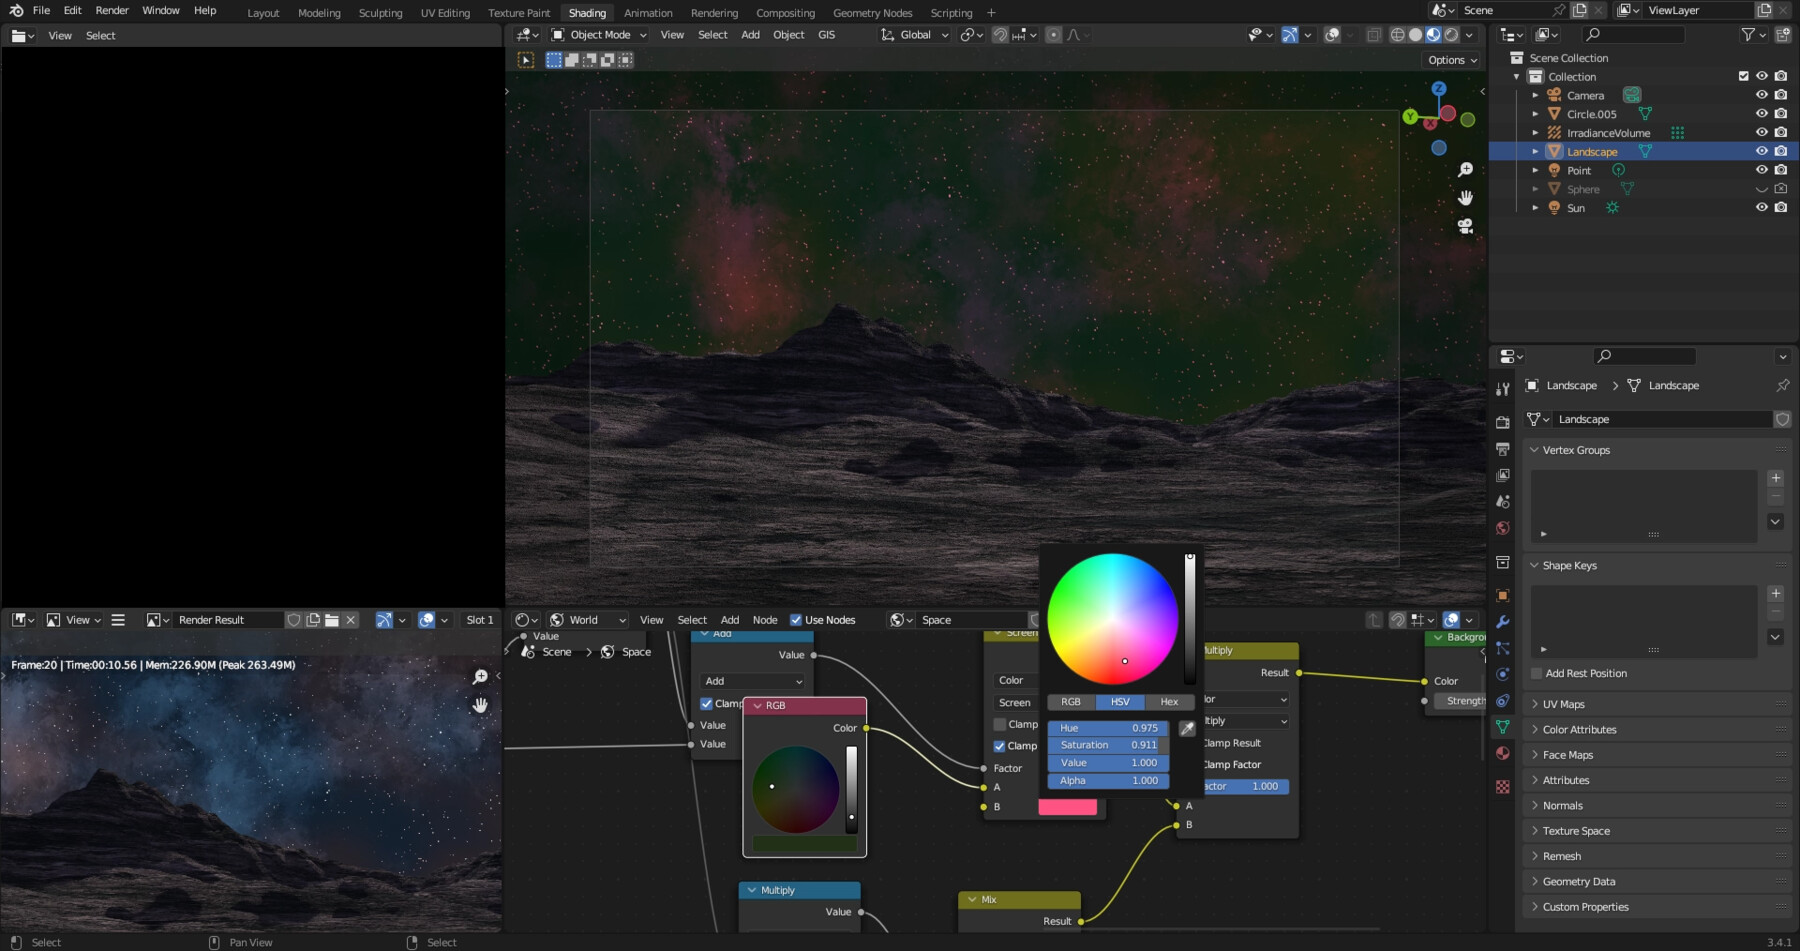Select the Render Properties camera icon

1503,422
